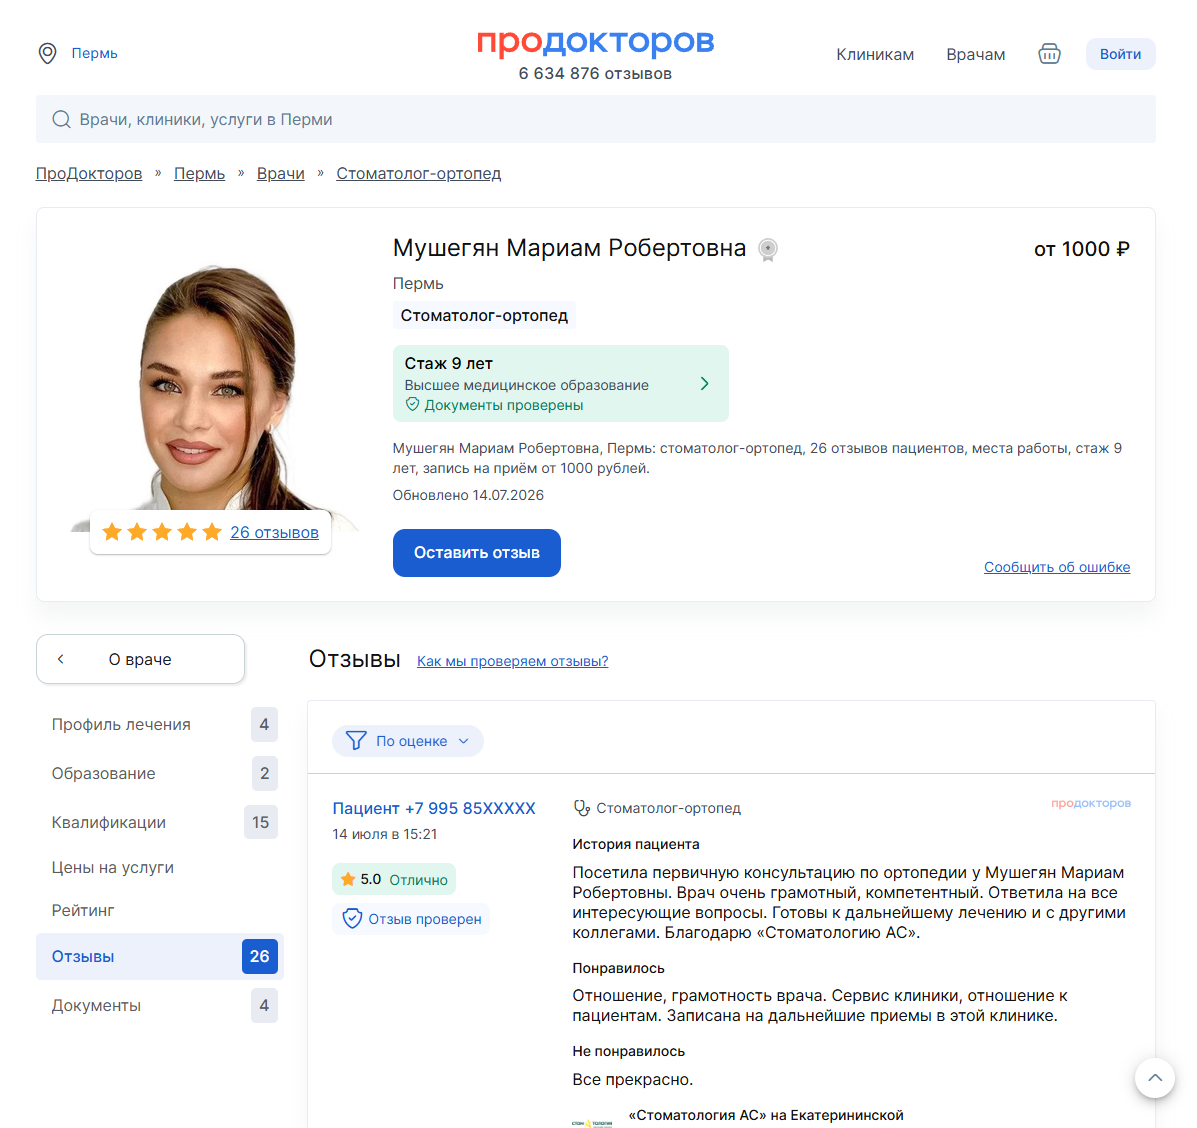Click the back chevron in О враче button
This screenshot has width=1197, height=1128.
click(x=61, y=659)
